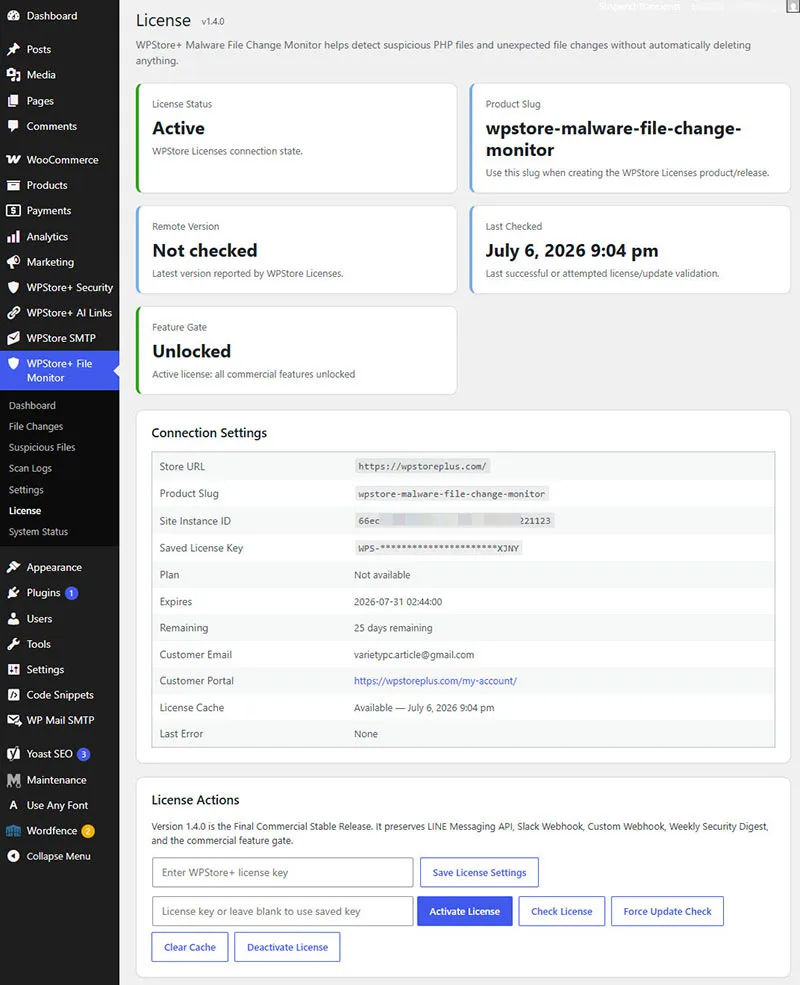
Task: Open the Scan Logs submenu item
Action: 30,468
